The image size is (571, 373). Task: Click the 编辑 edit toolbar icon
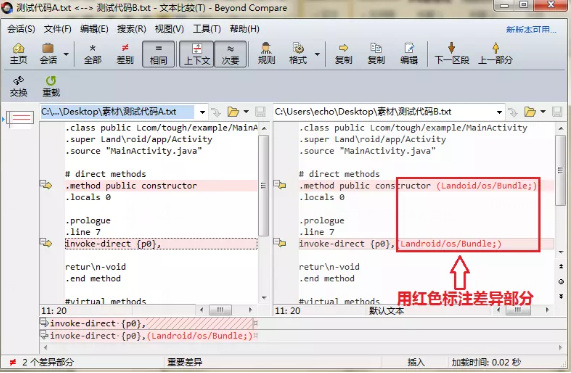pos(409,54)
